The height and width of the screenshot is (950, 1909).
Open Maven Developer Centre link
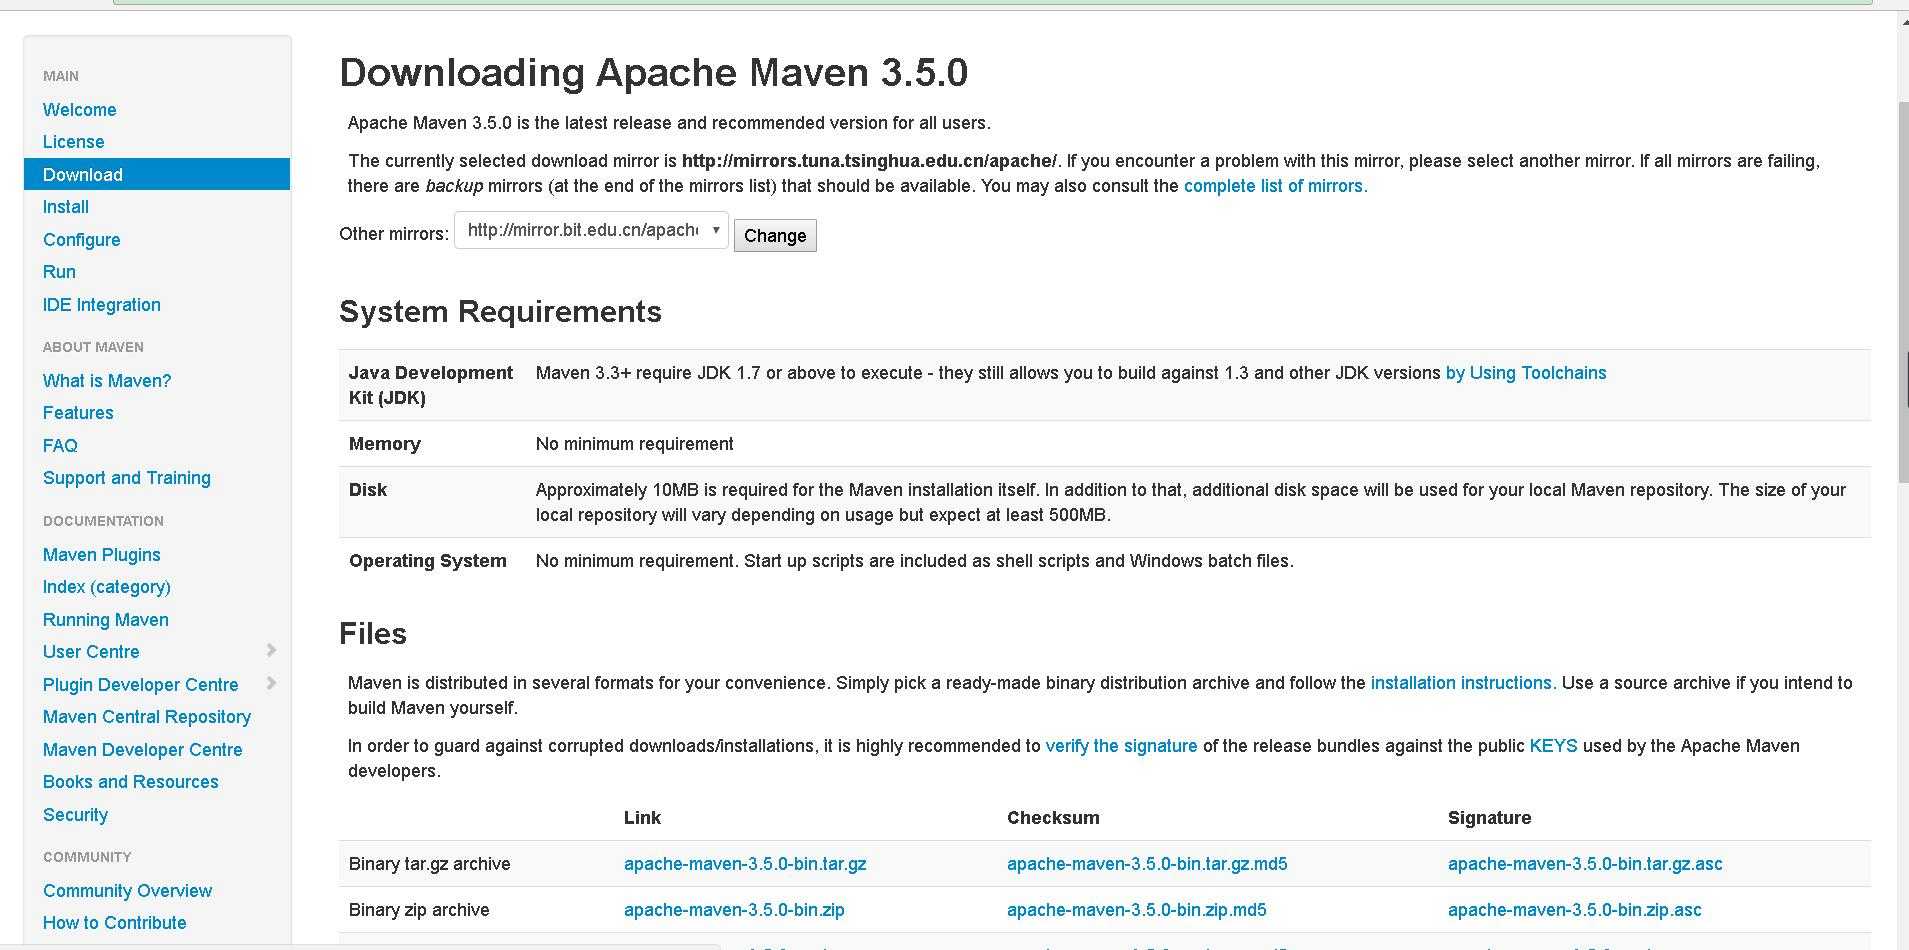[x=142, y=750]
